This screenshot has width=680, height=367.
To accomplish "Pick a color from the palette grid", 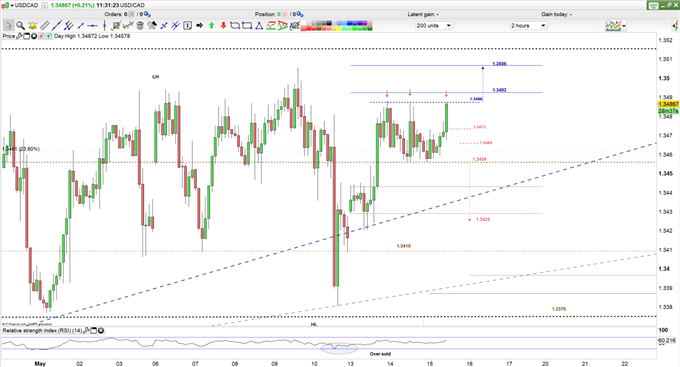I will pos(336,26).
